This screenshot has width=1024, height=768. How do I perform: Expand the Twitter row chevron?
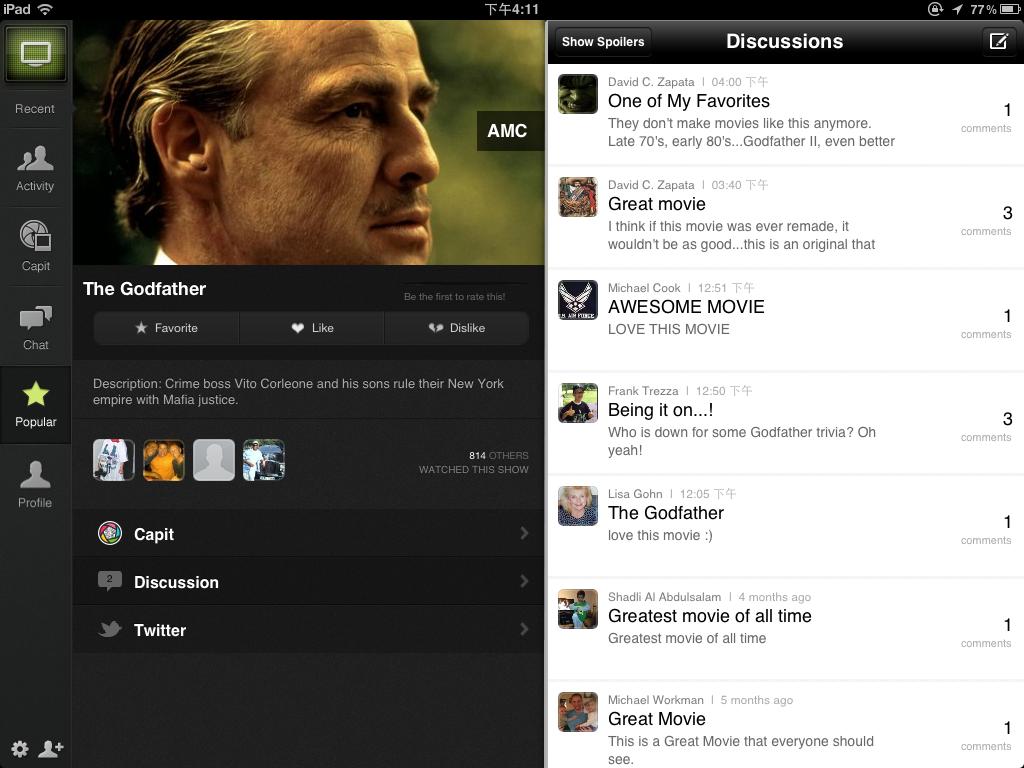[524, 629]
